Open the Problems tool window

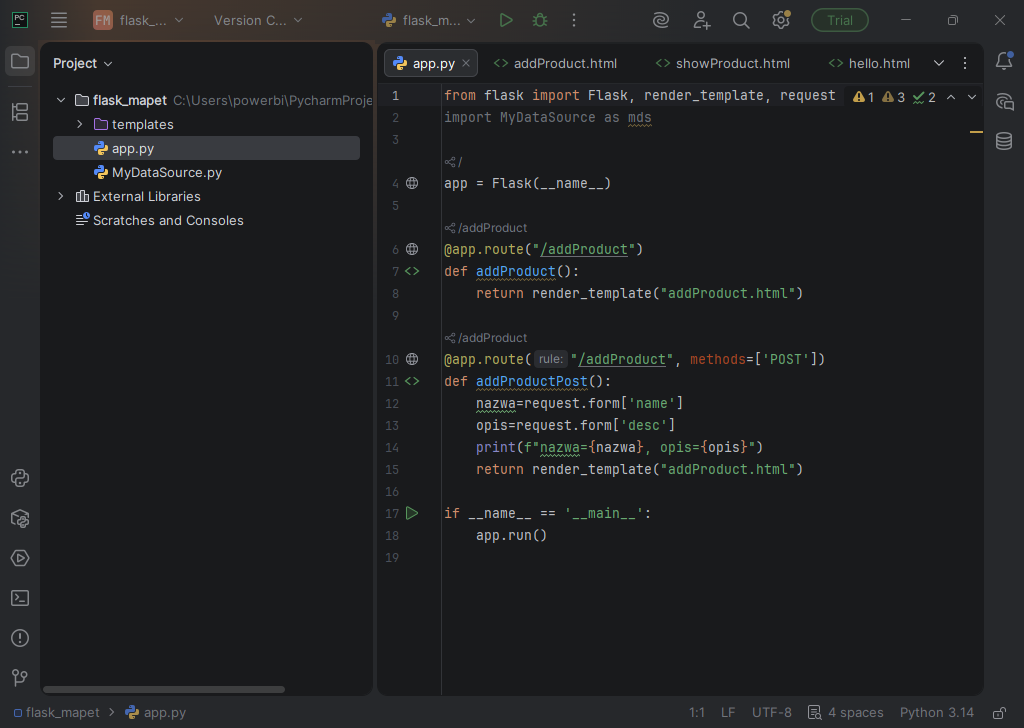click(x=20, y=638)
